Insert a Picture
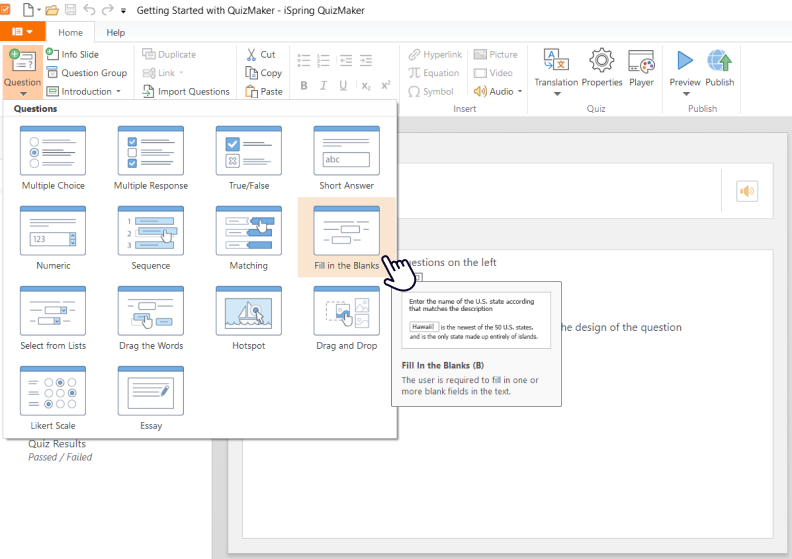792x559 pixels. [x=496, y=54]
